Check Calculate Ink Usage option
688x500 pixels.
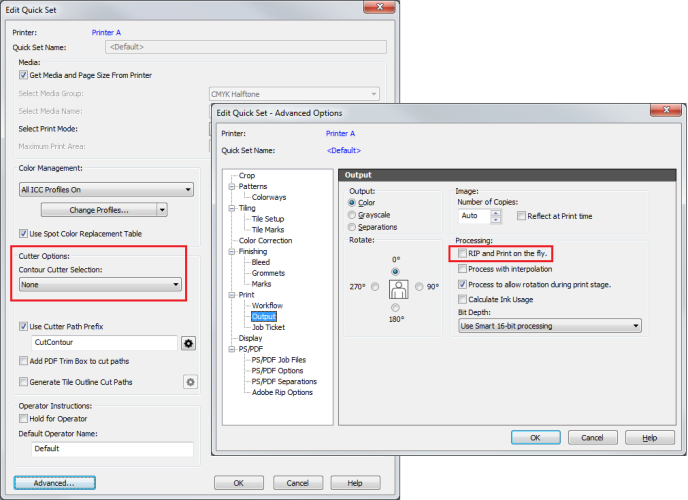point(462,300)
